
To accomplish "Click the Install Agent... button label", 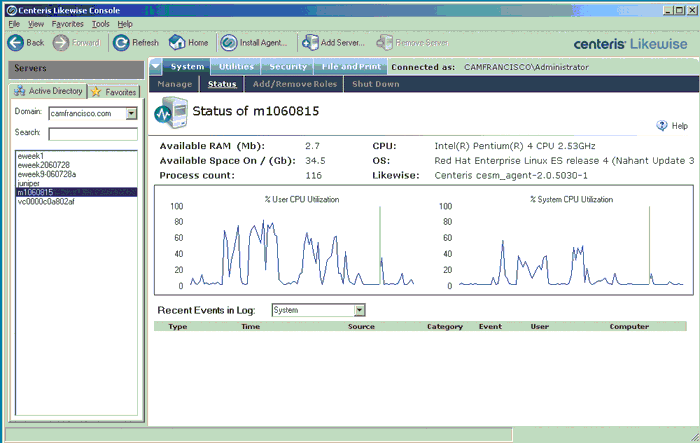I will [x=263, y=43].
